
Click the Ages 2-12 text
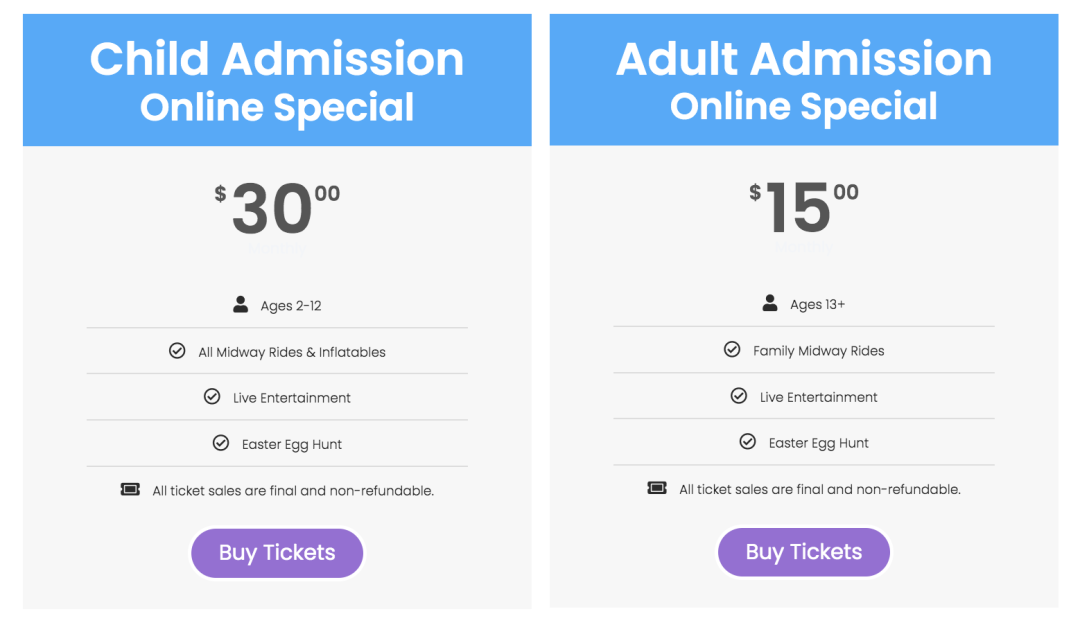coord(291,306)
